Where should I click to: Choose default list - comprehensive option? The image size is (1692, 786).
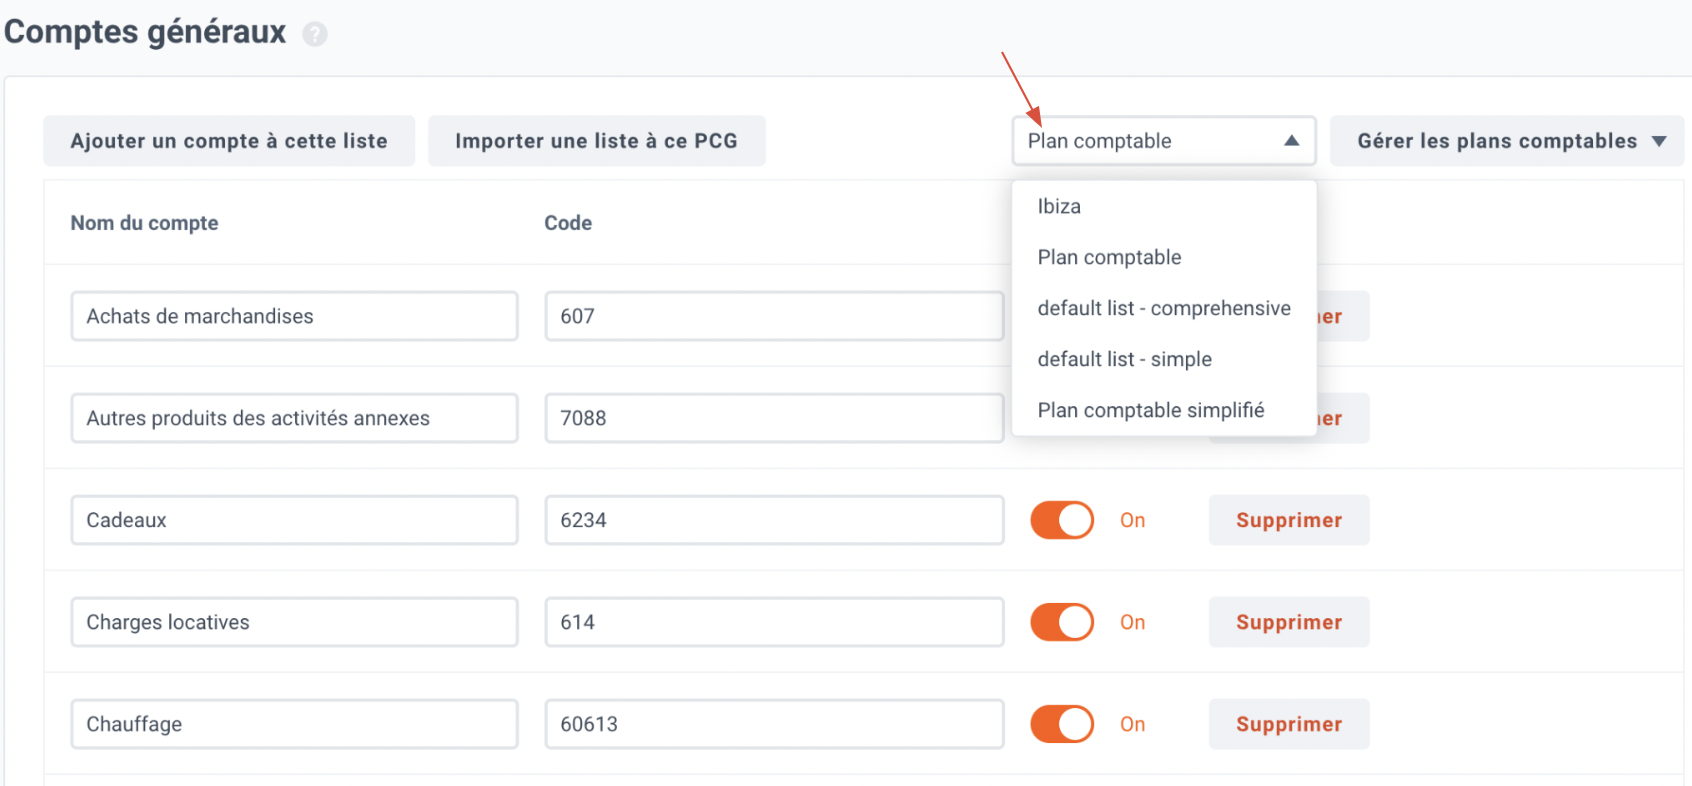point(1163,308)
